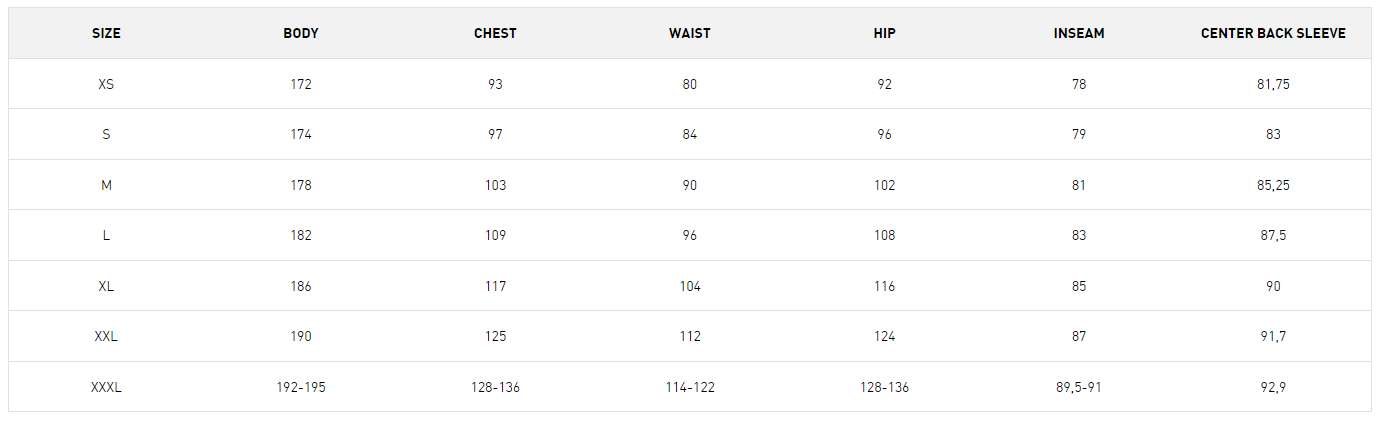Select the 85,25 sleeve value
Viewport: 1379px width, 426px height.
pos(1273,185)
